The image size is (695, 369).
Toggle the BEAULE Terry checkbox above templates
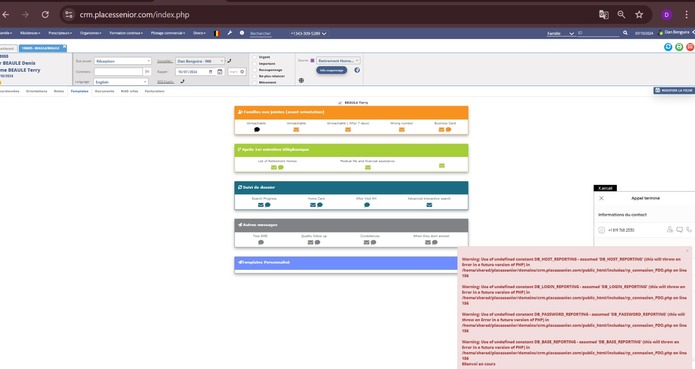click(x=340, y=103)
